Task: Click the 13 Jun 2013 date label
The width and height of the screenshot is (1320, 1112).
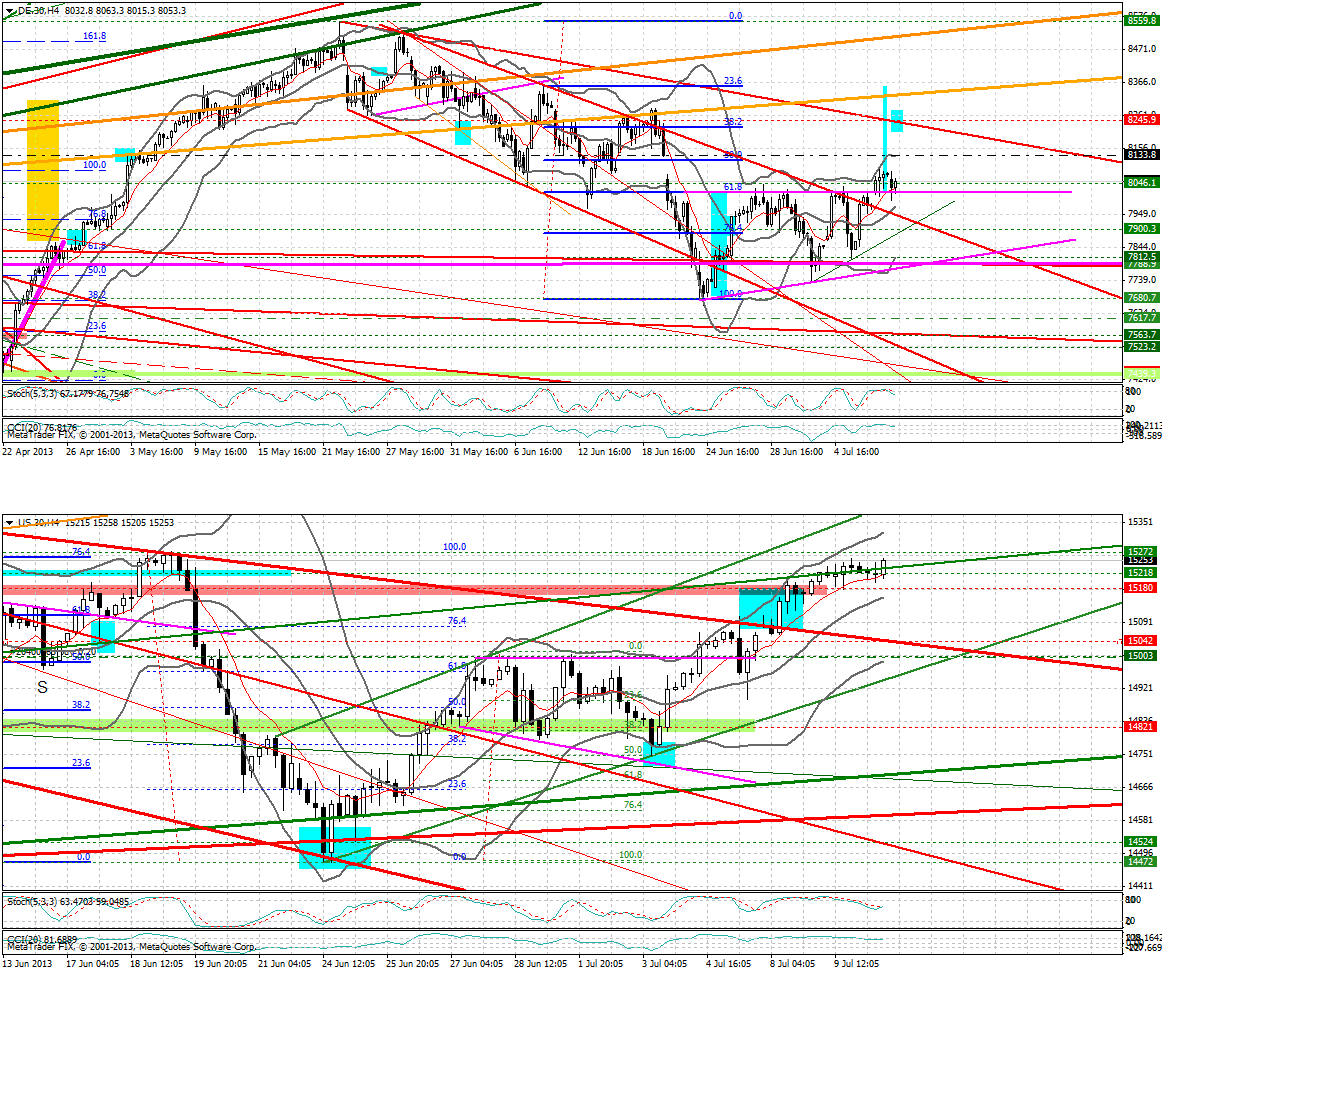Action: point(28,963)
